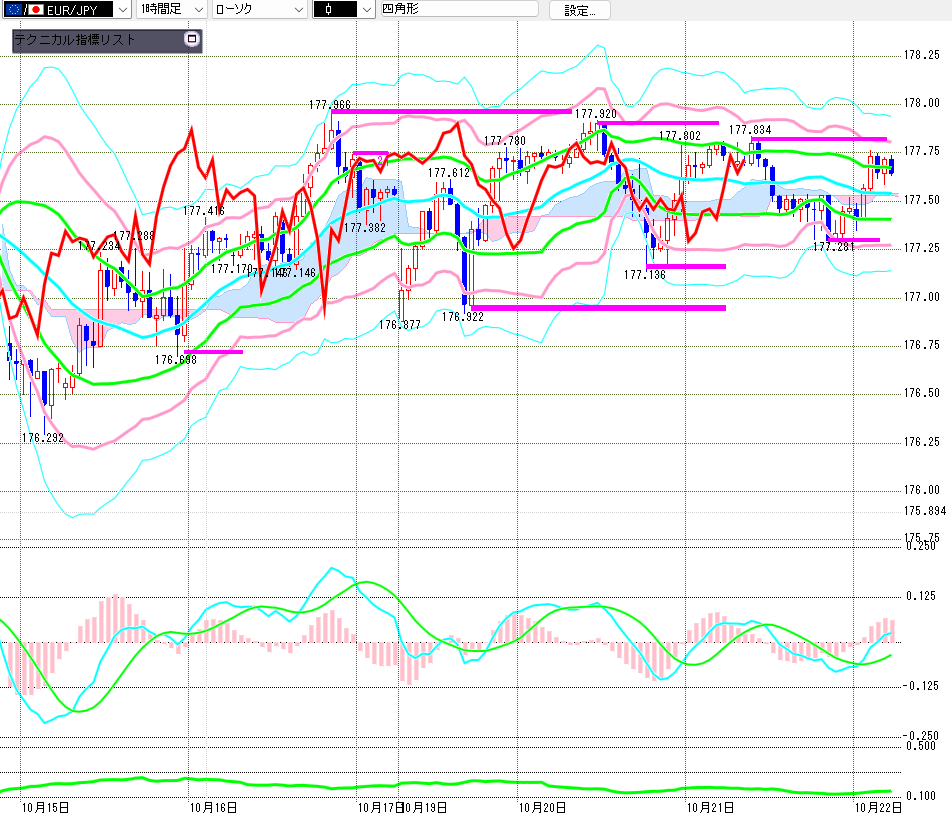Screen dimensions: 952x817
Task: Click the 0.100 indicator axis label
Action: [x=921, y=796]
